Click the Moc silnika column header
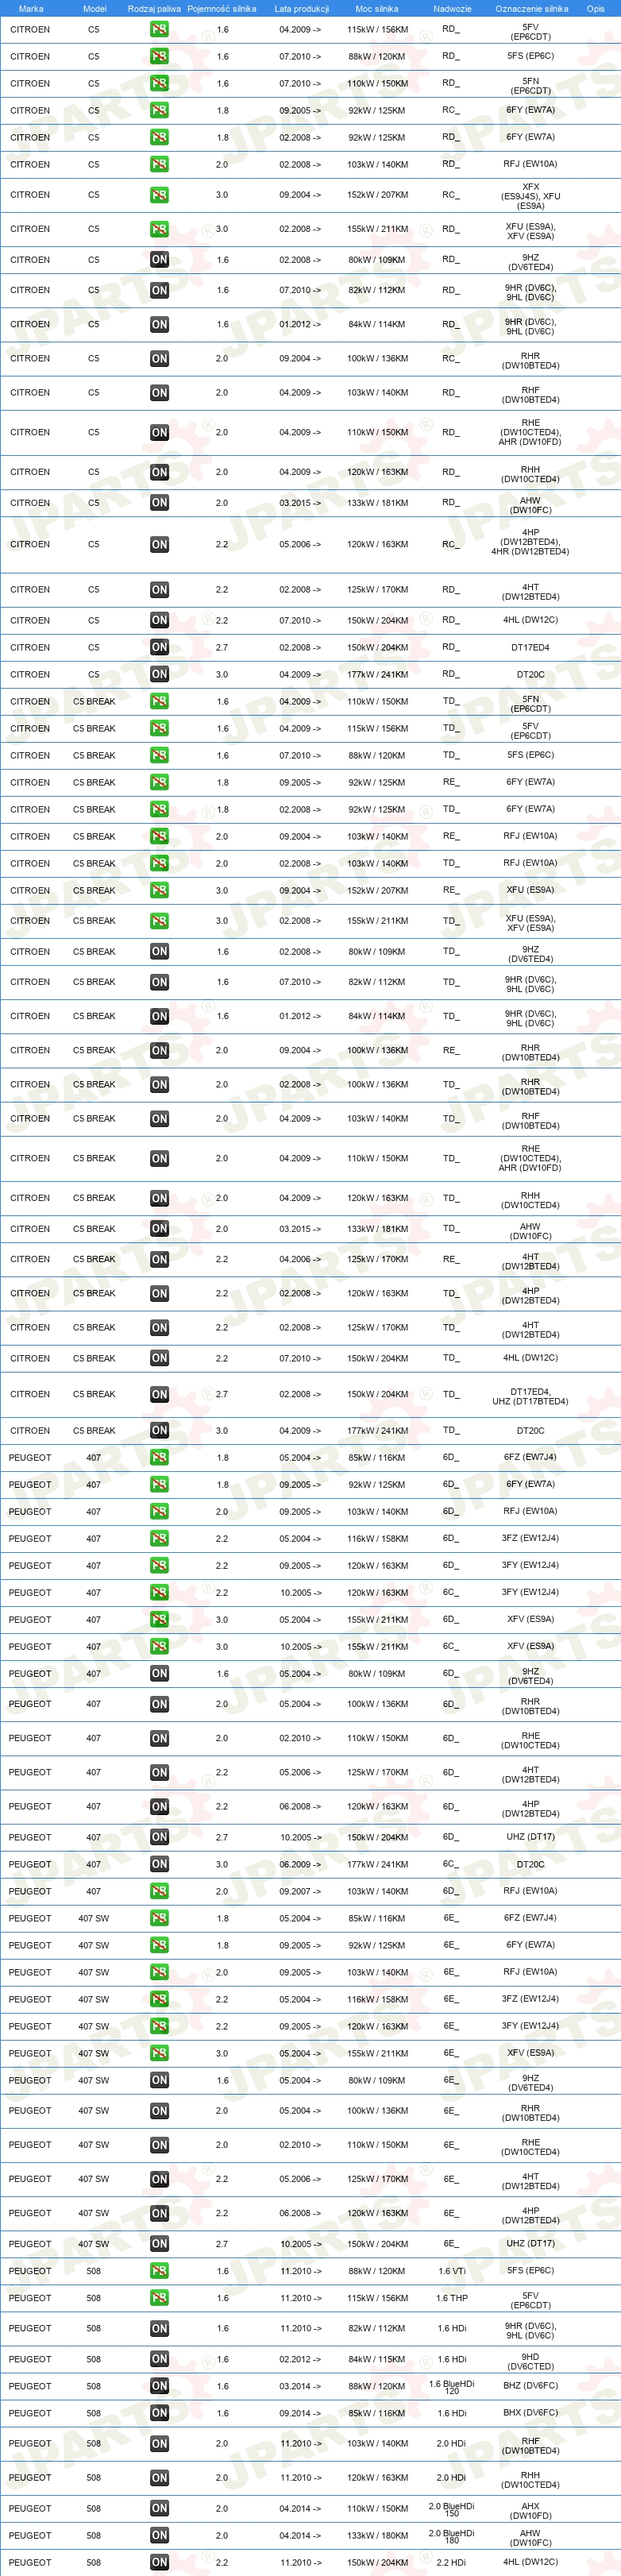This screenshot has width=621, height=2576. 377,9
